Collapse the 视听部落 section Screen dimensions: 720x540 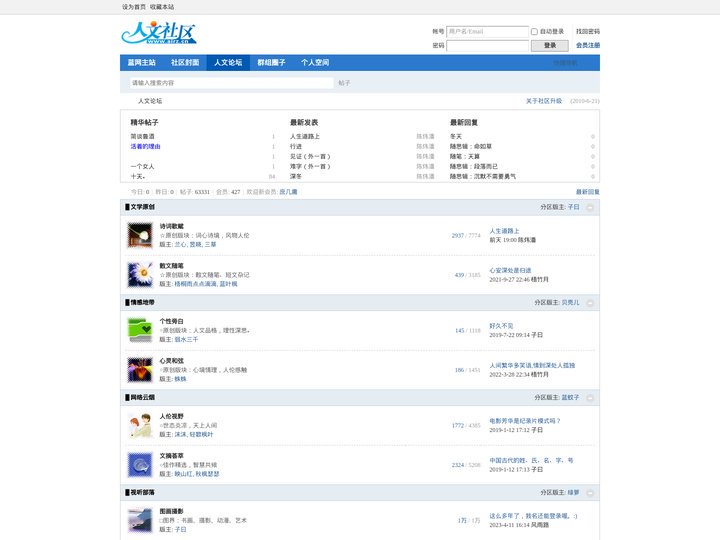click(590, 493)
